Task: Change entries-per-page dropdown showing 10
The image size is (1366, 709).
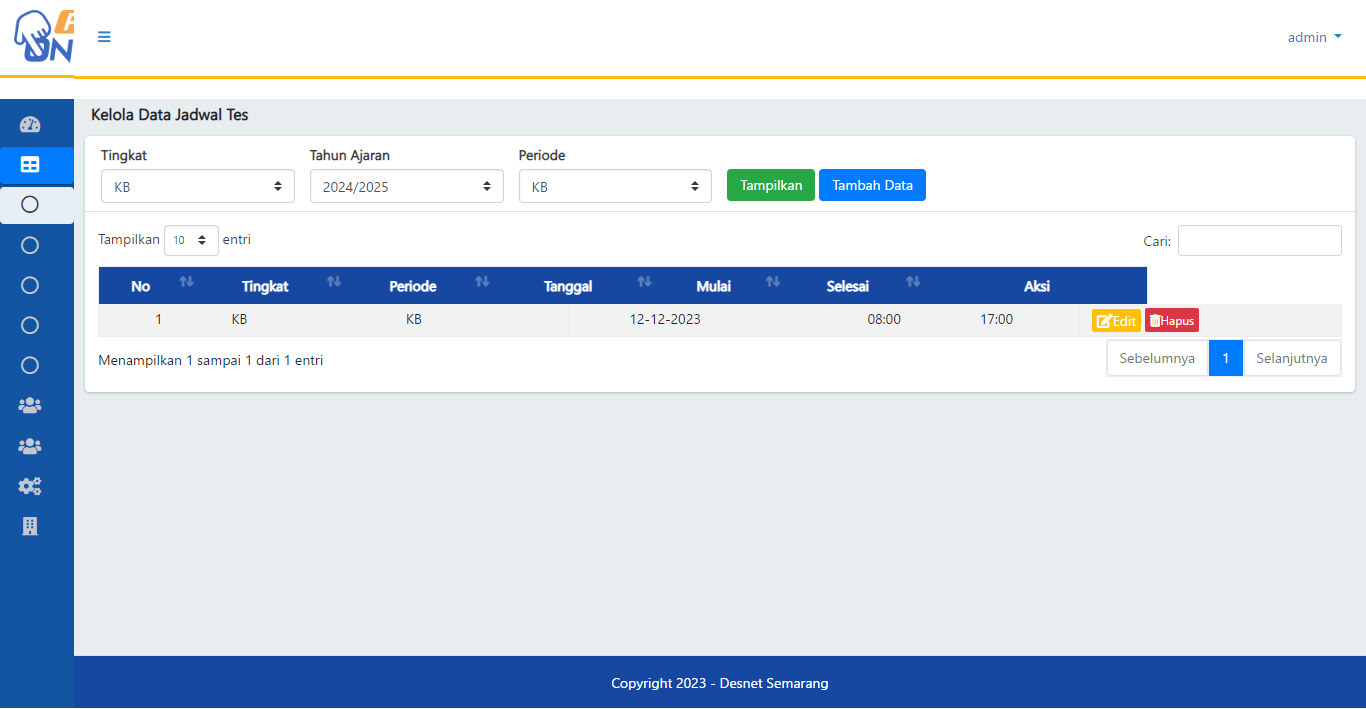Action: click(x=191, y=240)
